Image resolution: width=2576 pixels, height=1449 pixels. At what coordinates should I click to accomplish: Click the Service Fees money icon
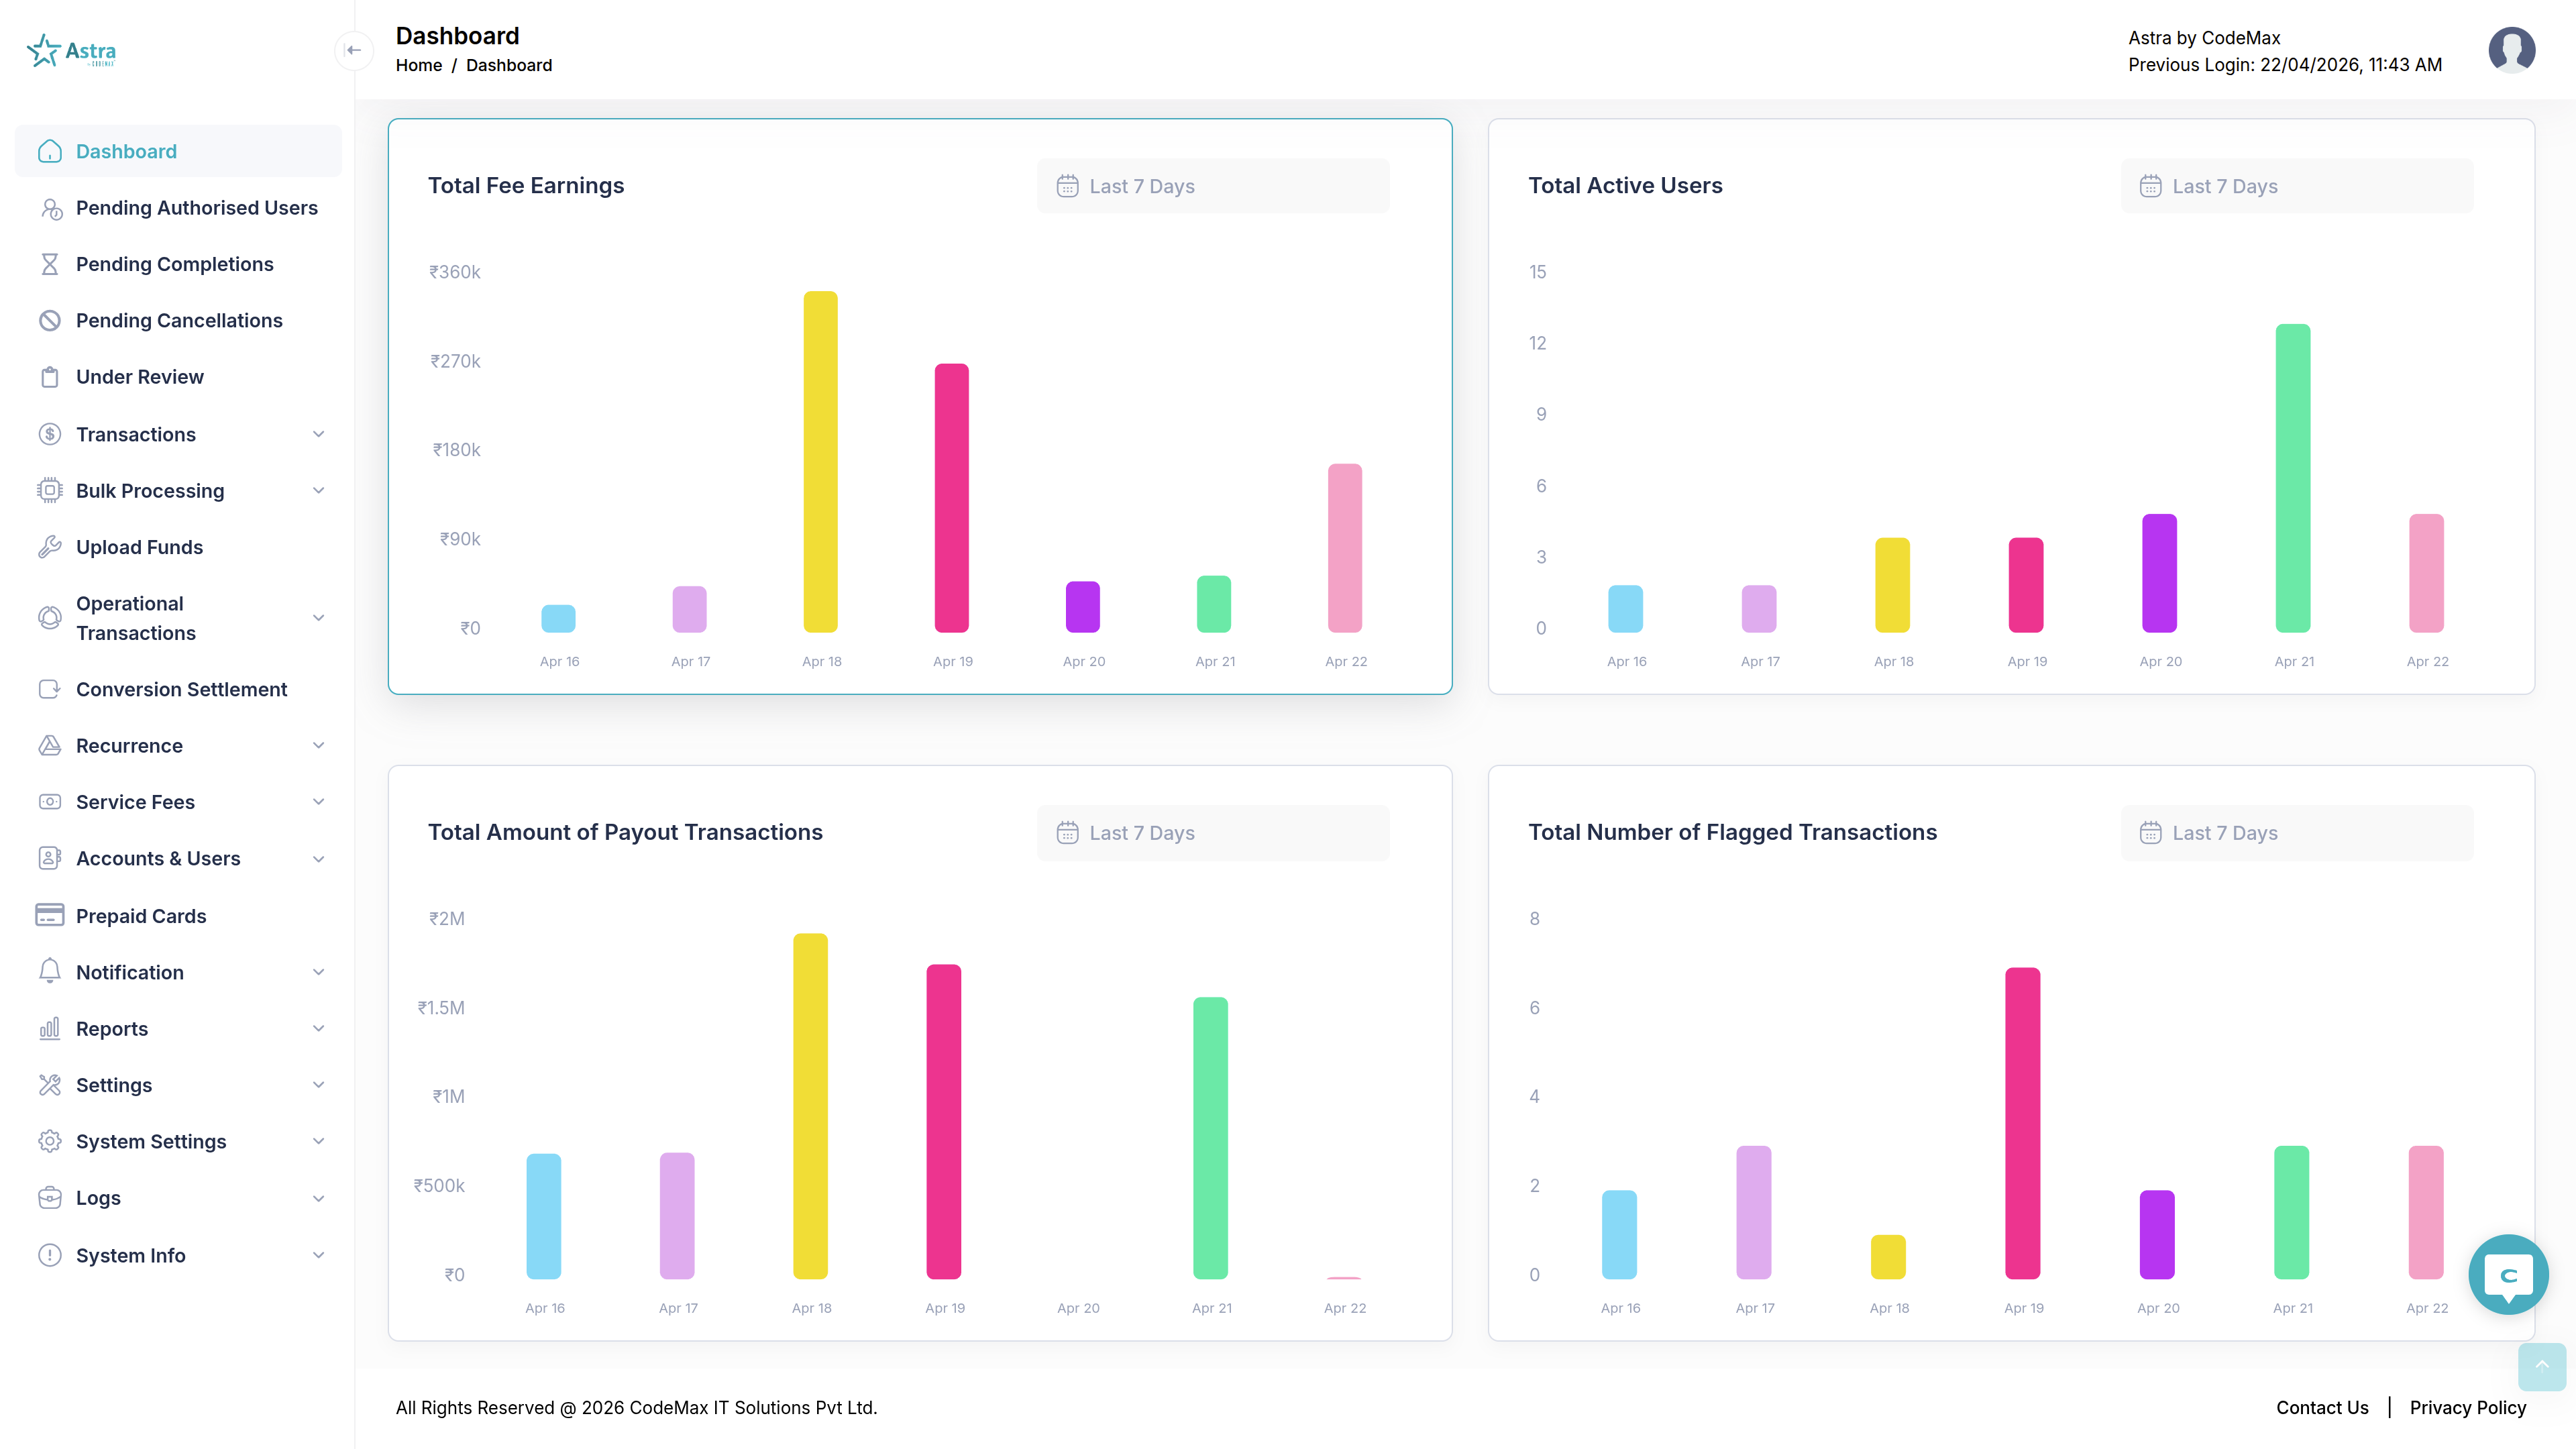click(50, 802)
